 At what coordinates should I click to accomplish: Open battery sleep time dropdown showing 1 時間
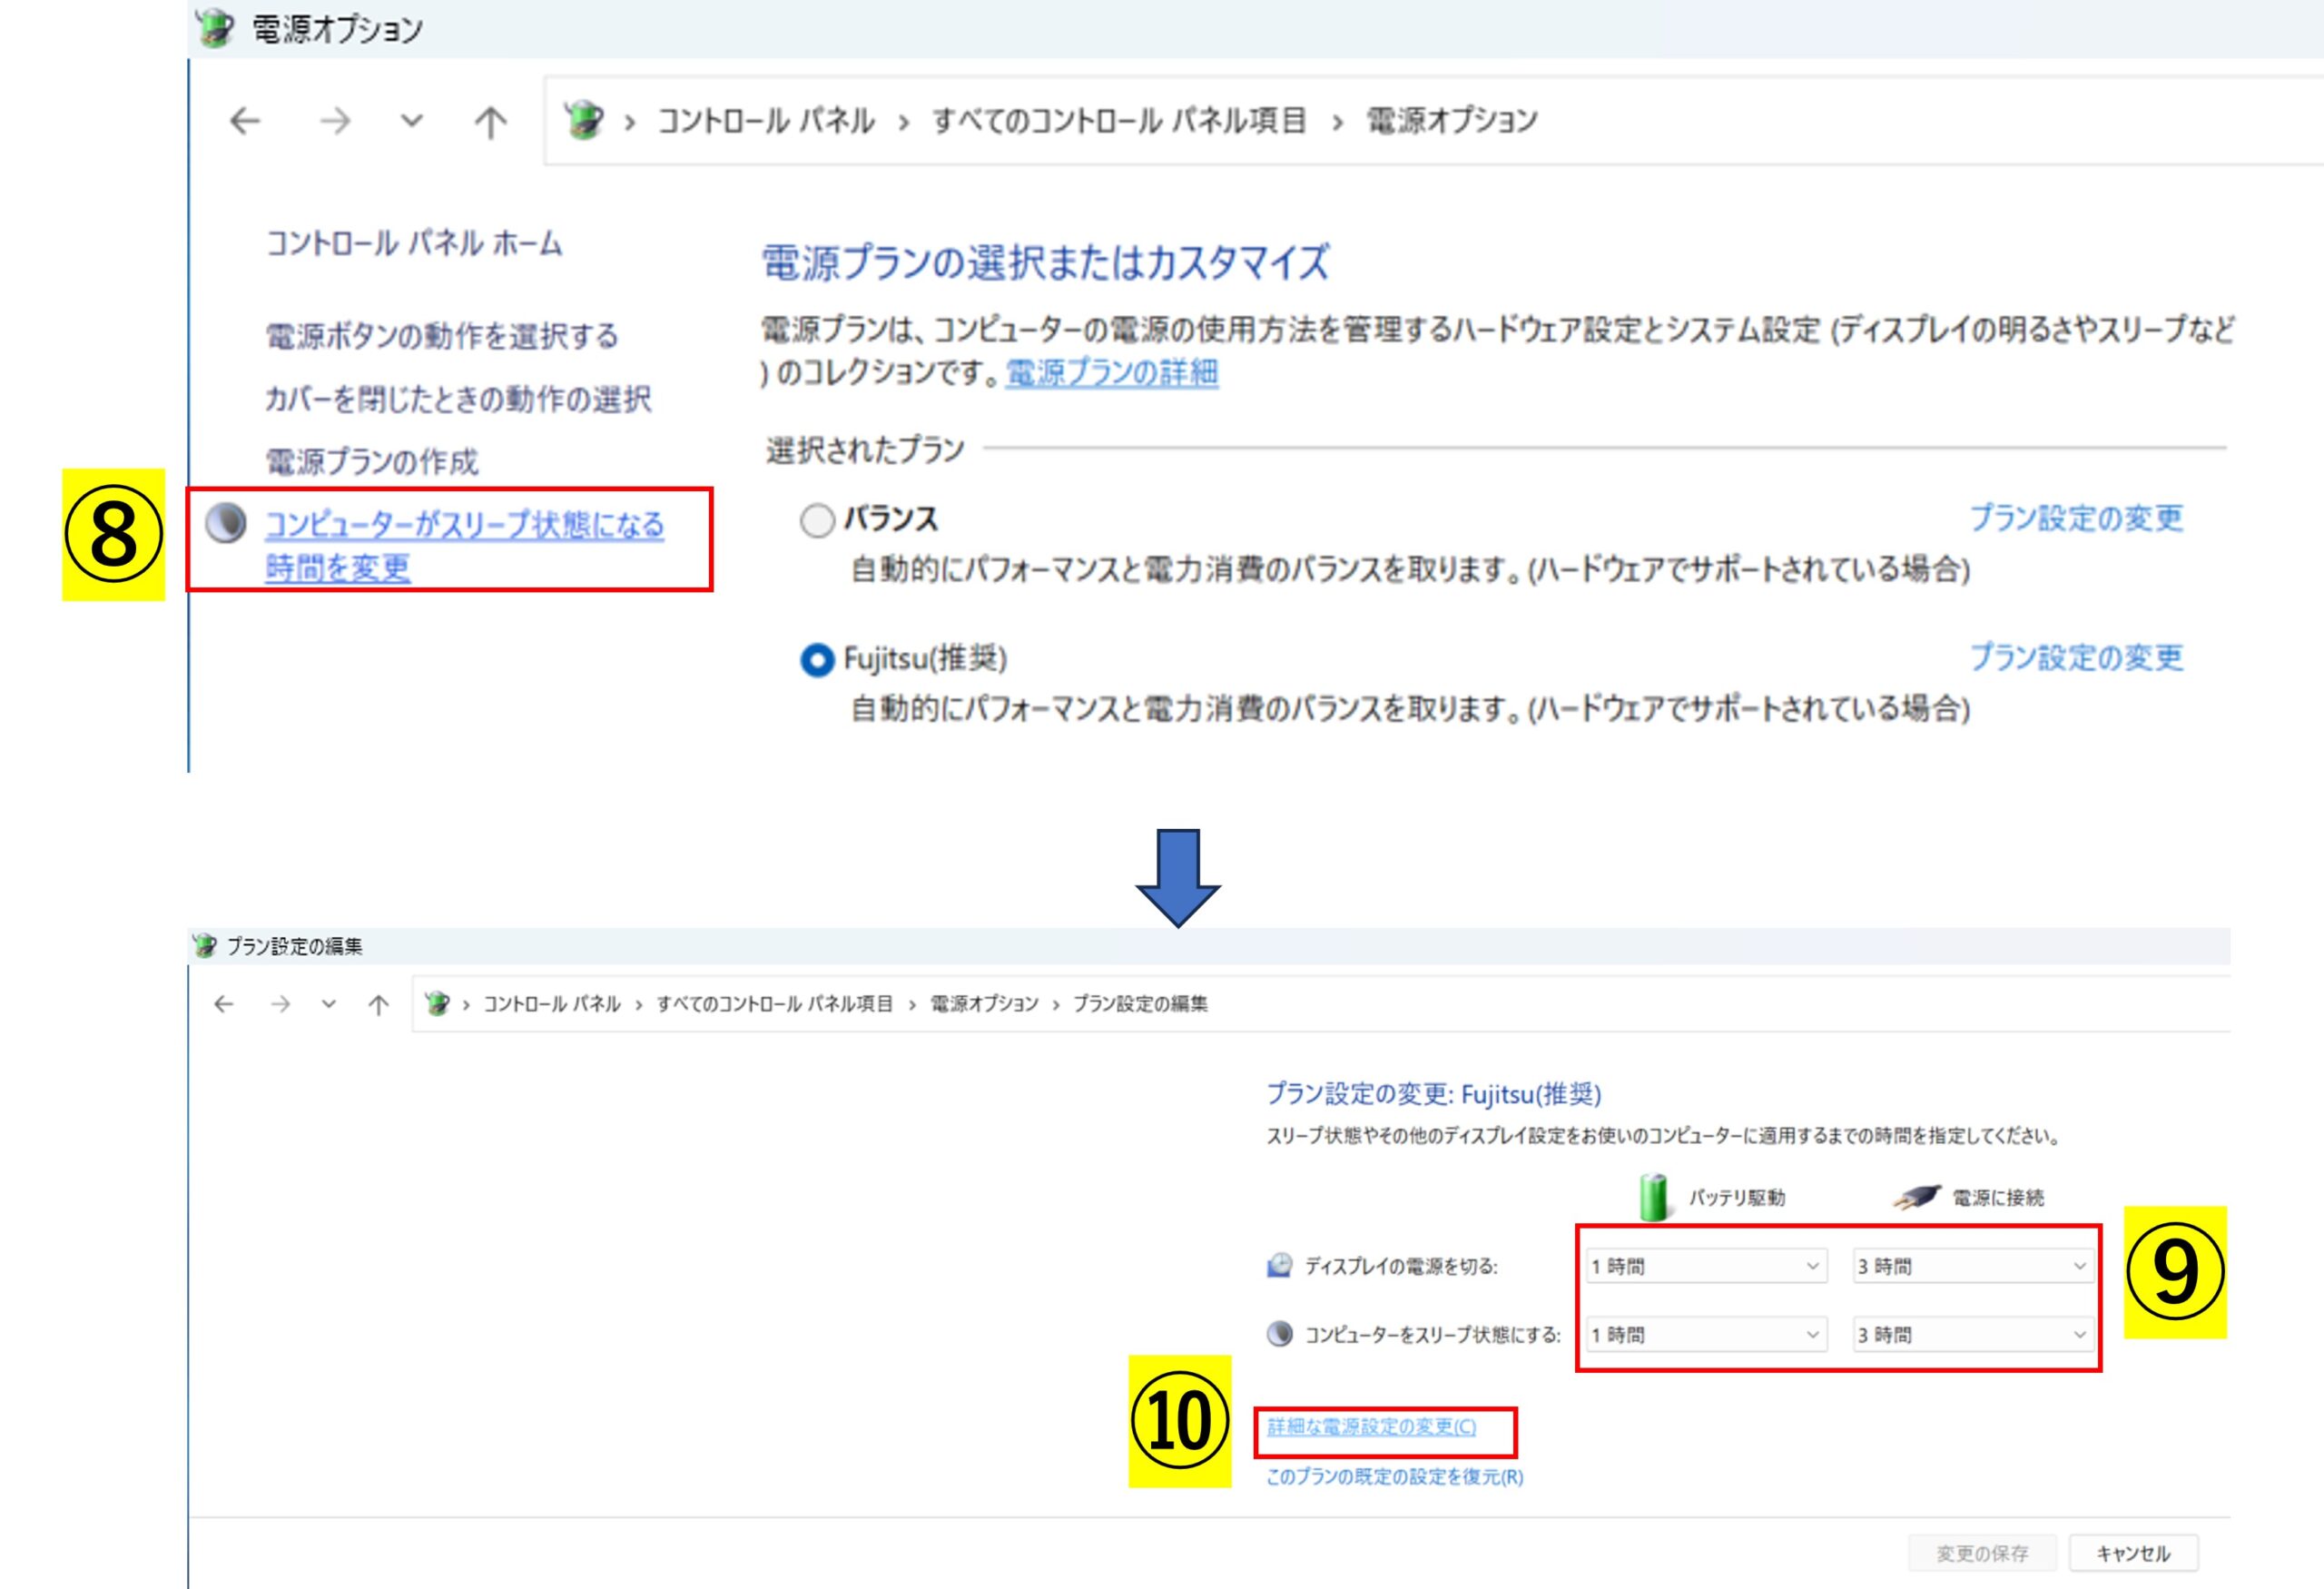click(x=1706, y=1334)
